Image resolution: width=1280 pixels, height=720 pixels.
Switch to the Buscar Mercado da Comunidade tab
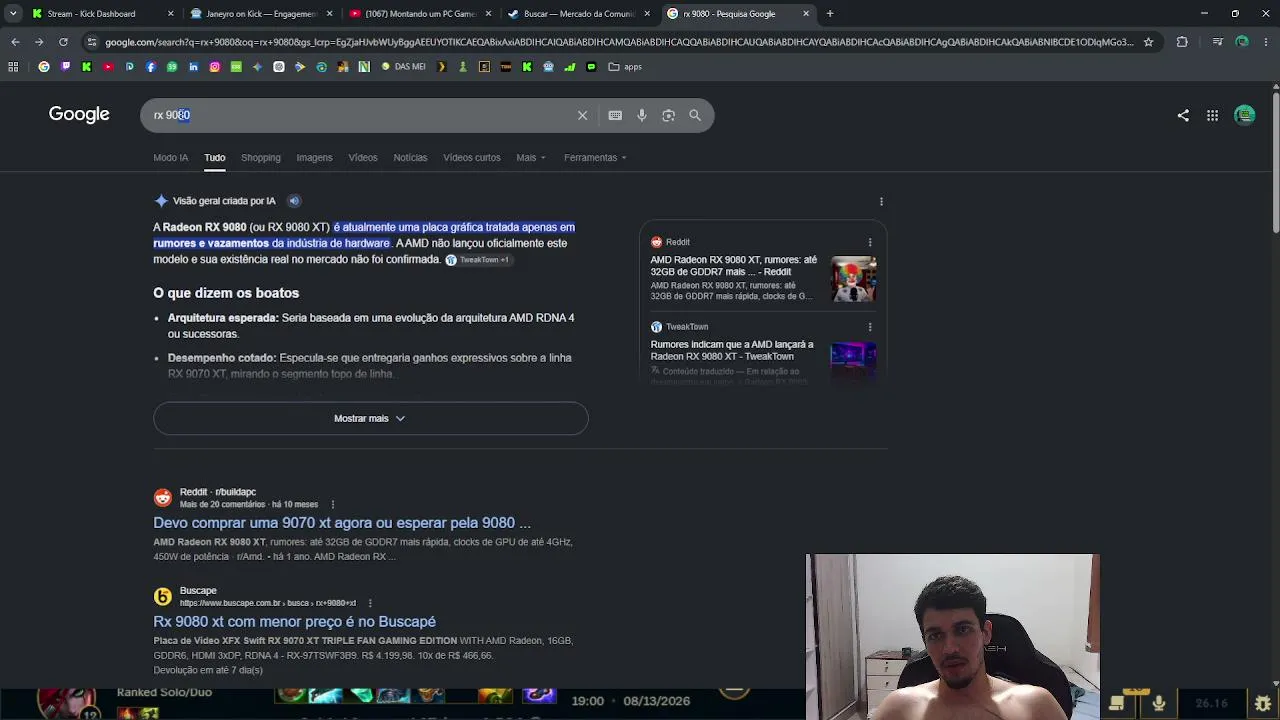578,14
